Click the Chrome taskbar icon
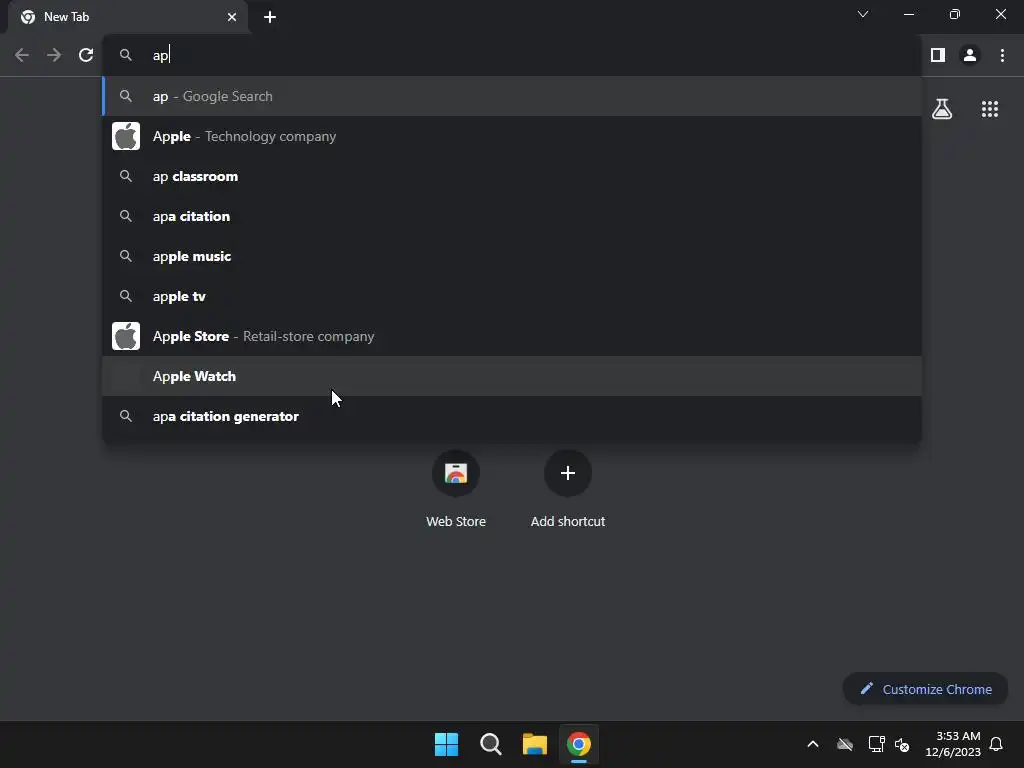The height and width of the screenshot is (768, 1024). tap(579, 744)
